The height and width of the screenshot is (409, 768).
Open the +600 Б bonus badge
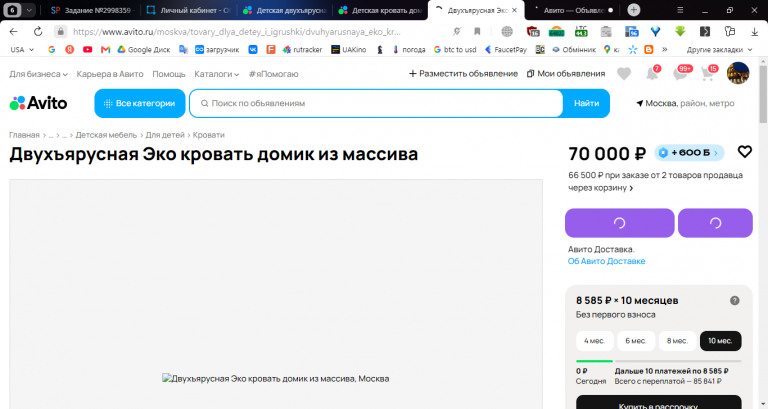(689, 153)
